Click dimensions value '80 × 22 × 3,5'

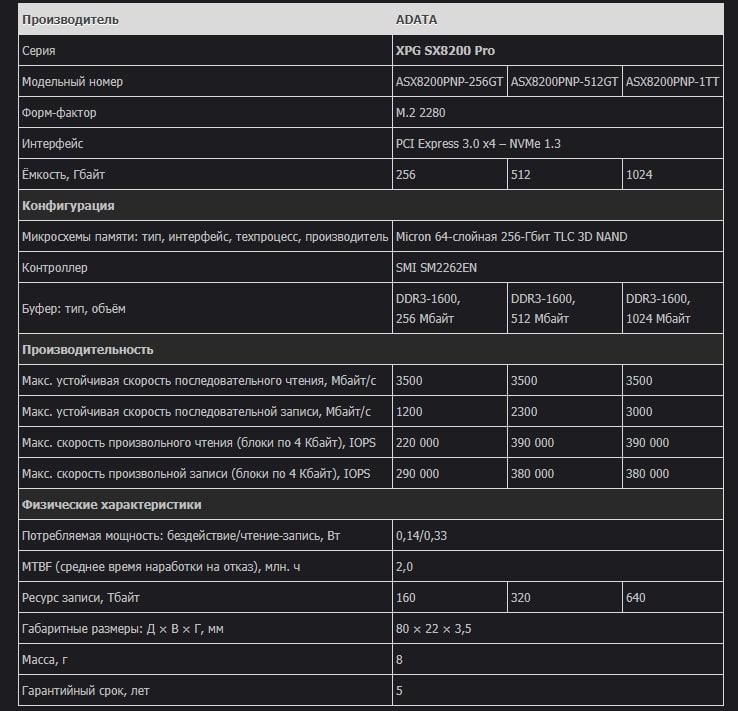[433, 629]
